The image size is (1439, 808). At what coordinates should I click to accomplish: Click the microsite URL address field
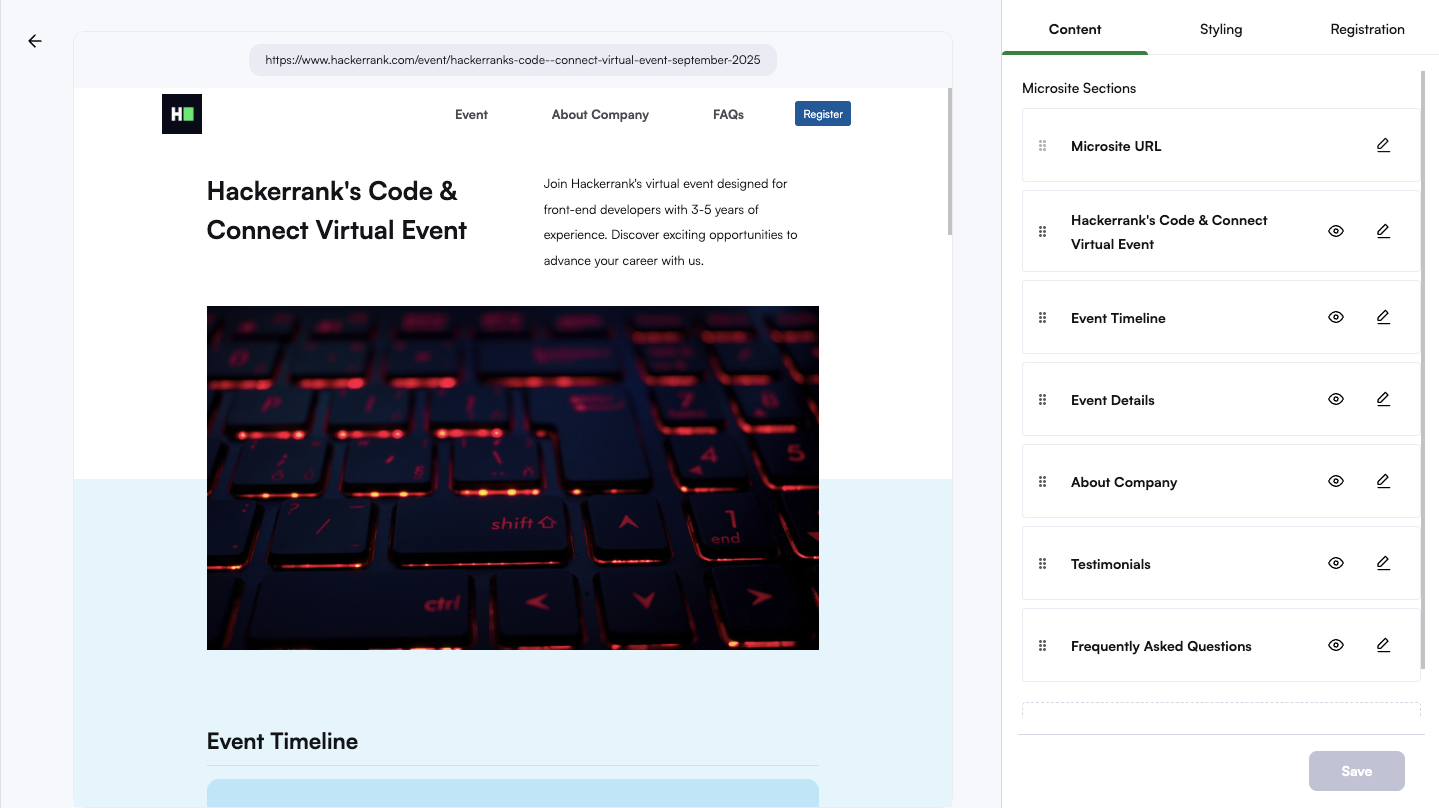tap(513, 60)
